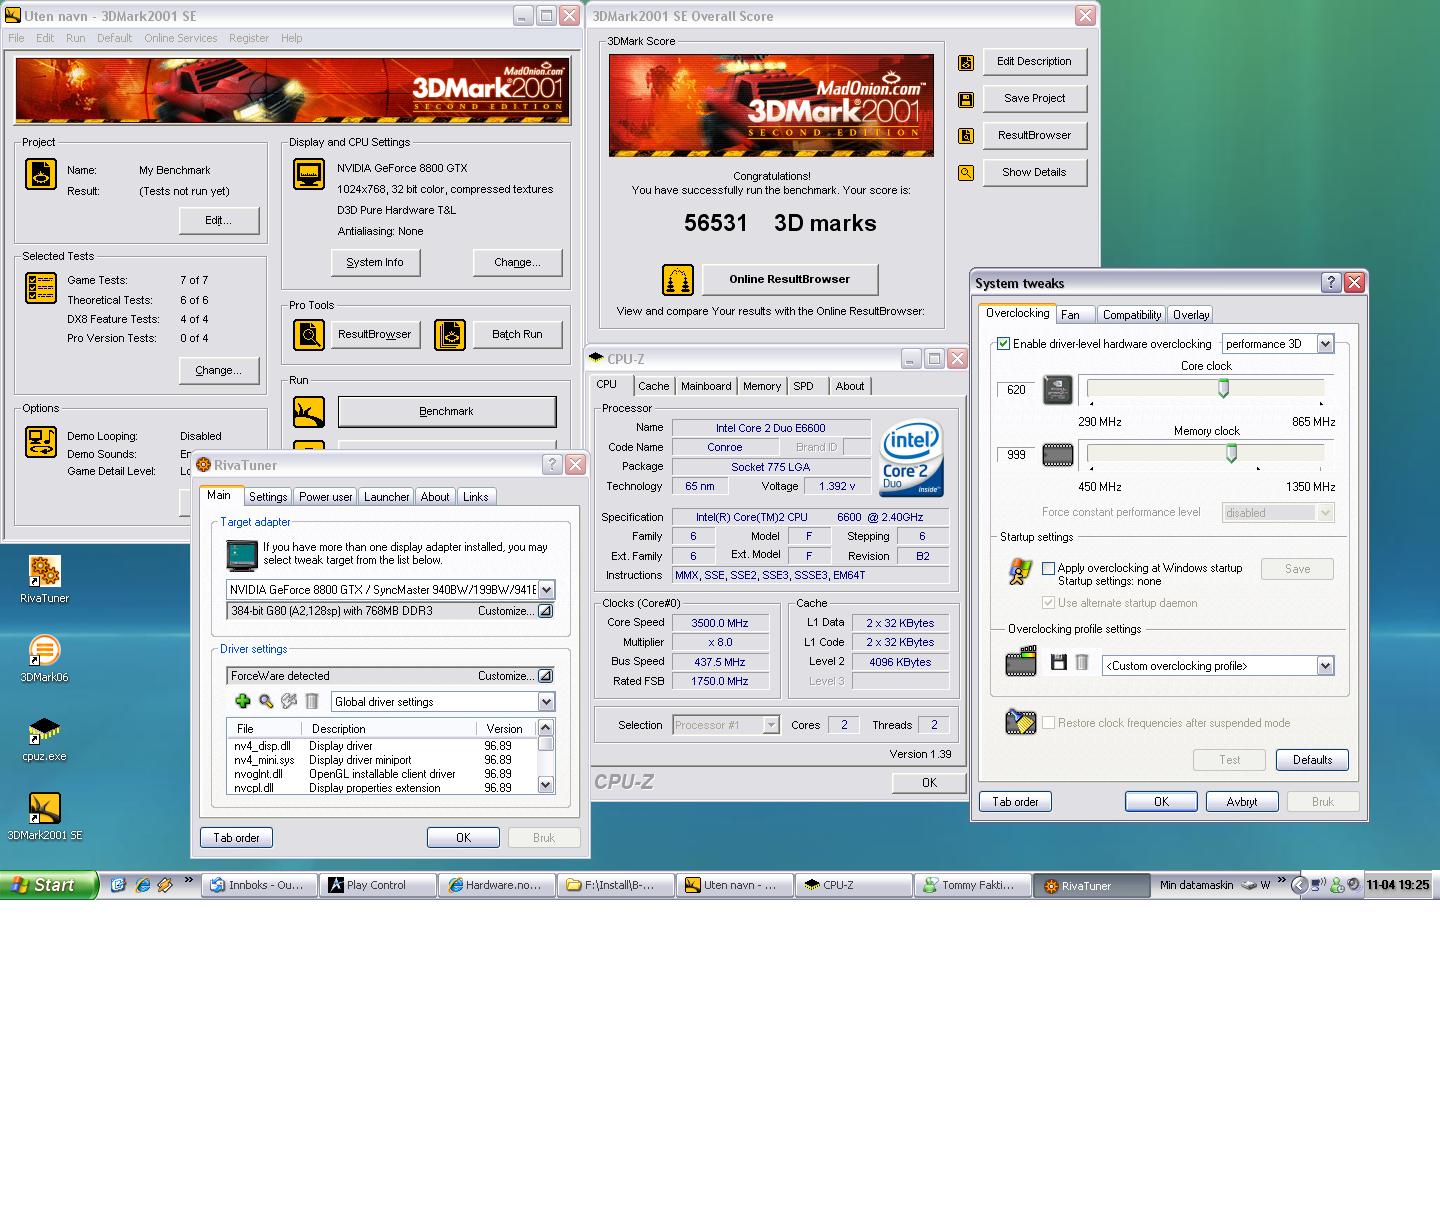The height and width of the screenshot is (1224, 1440).
Task: Click the core clock value field showing 620
Action: [1016, 390]
